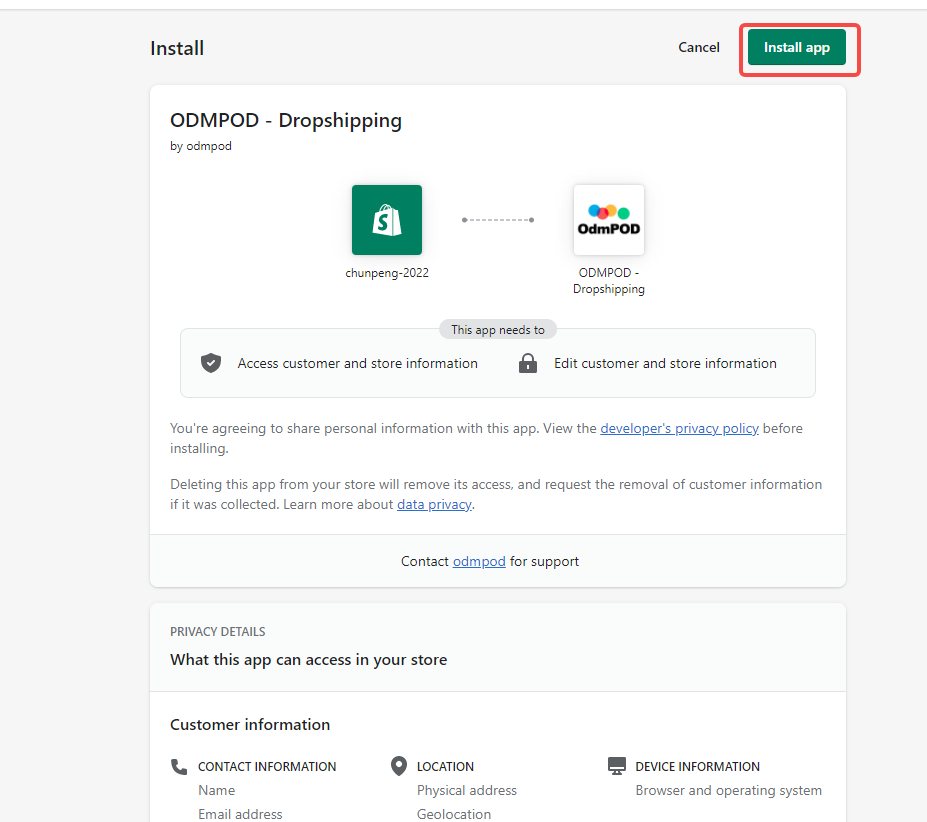Click the LOCATION label
Viewport: 927px width, 822px height.
pos(445,766)
